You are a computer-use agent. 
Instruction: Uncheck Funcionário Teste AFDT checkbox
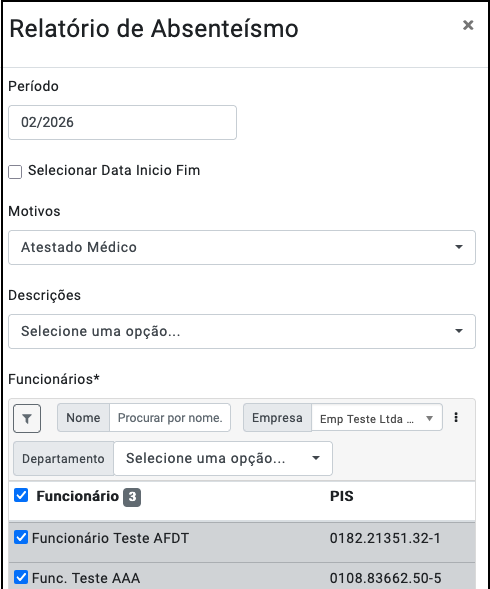[x=21, y=537]
